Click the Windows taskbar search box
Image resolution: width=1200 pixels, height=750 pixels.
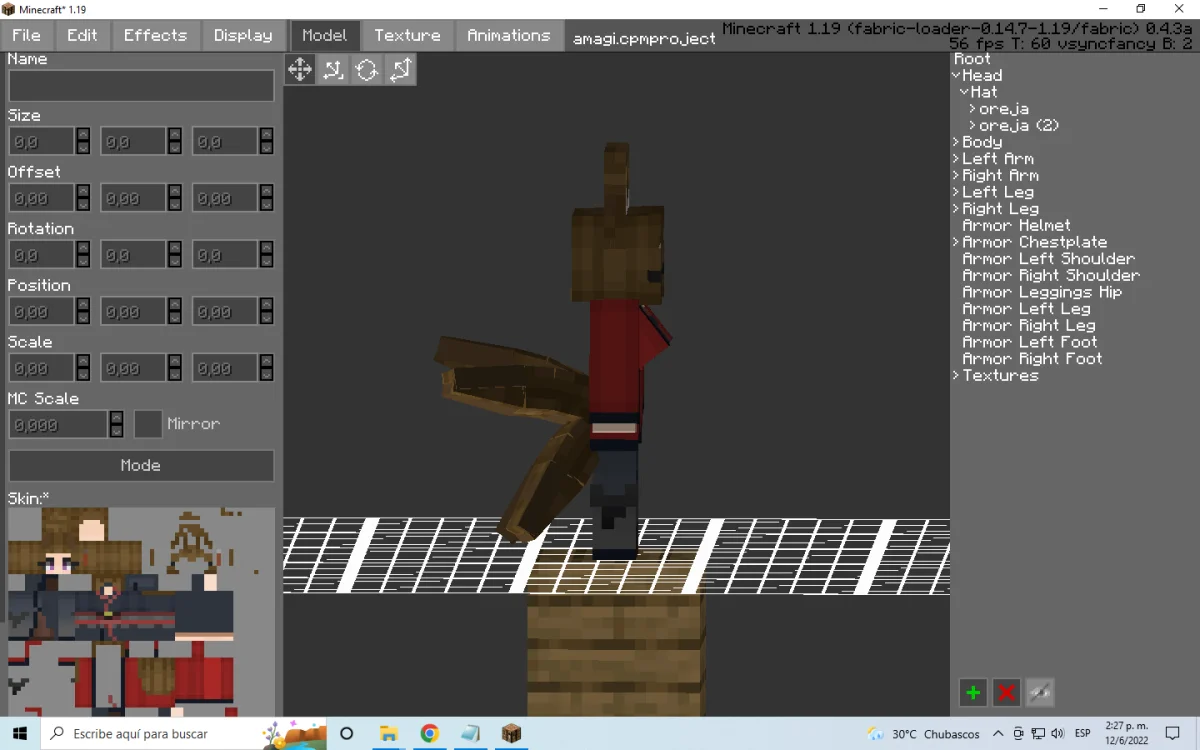184,733
